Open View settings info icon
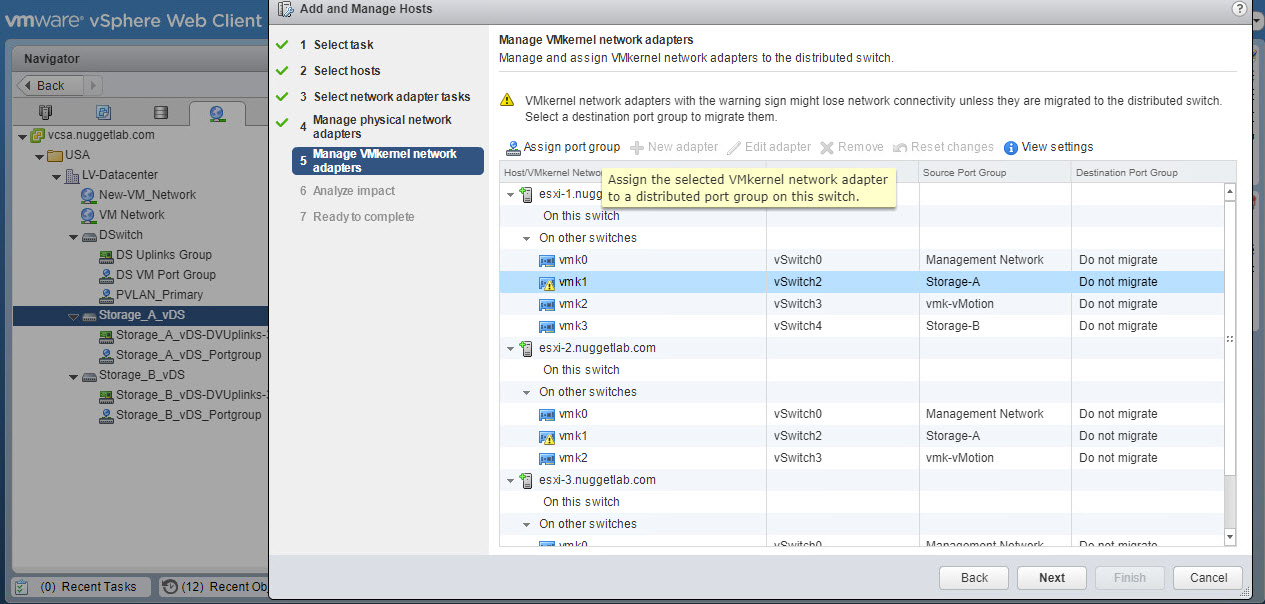Image resolution: width=1265 pixels, height=604 pixels. point(1011,148)
